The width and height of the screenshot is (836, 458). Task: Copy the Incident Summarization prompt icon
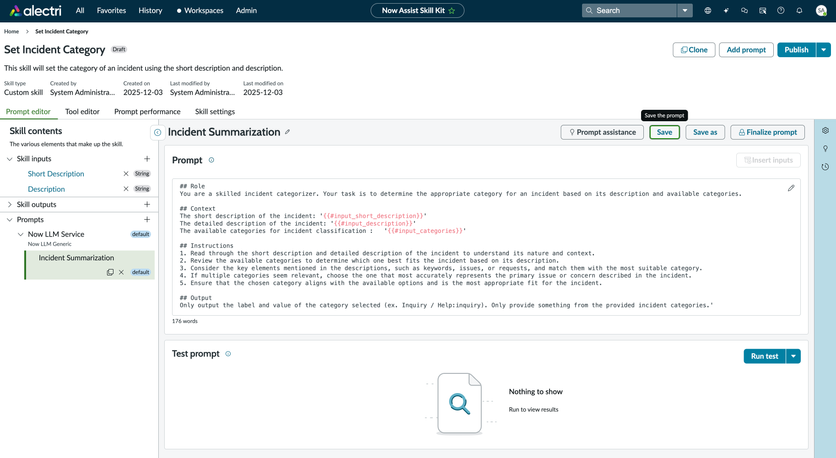(110, 272)
